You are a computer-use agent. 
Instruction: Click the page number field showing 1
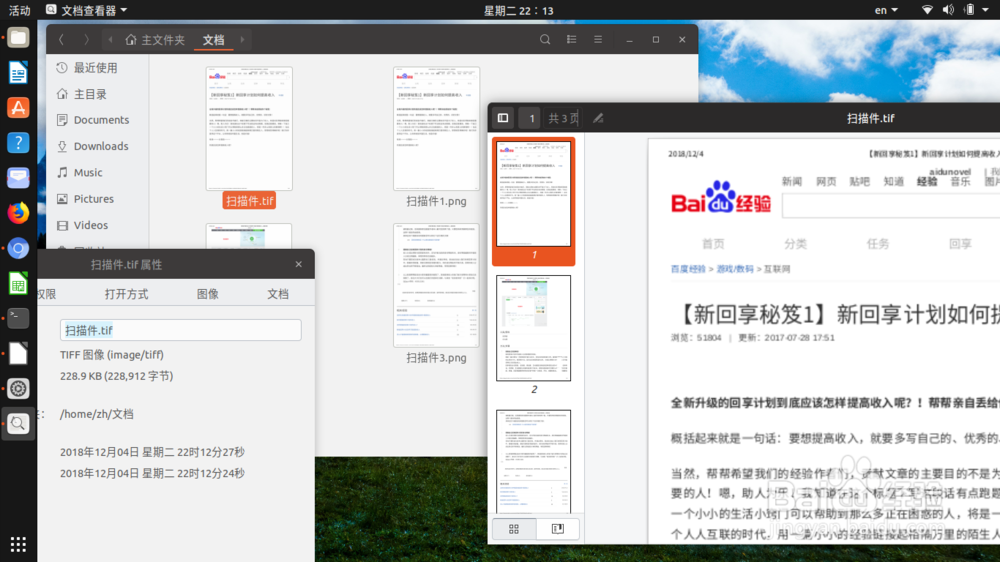point(530,118)
